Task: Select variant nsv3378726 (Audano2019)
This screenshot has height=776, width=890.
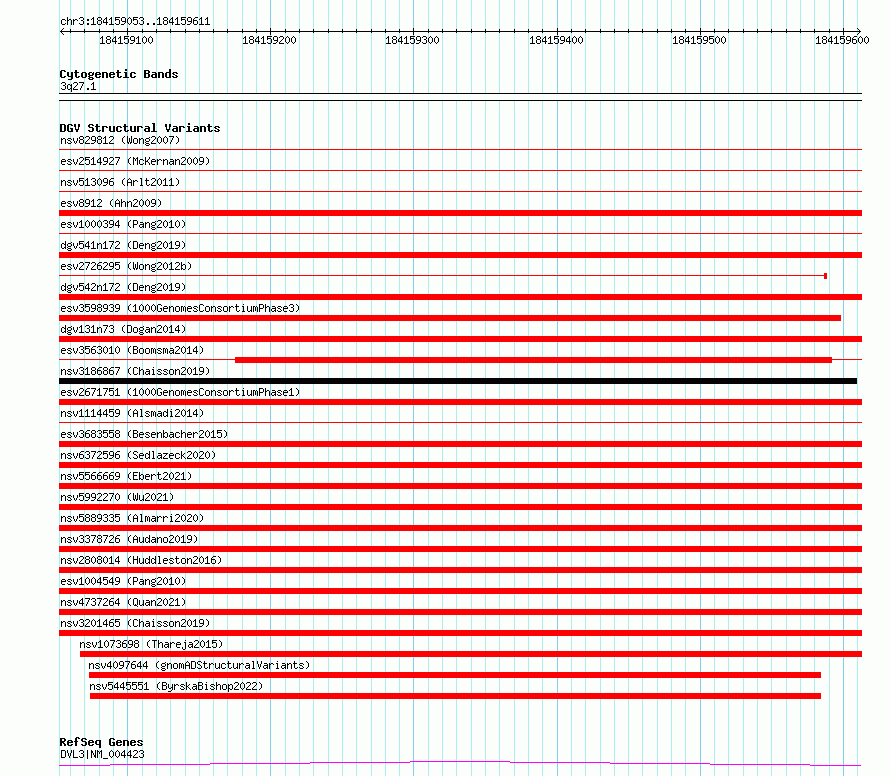Action: click(x=129, y=539)
